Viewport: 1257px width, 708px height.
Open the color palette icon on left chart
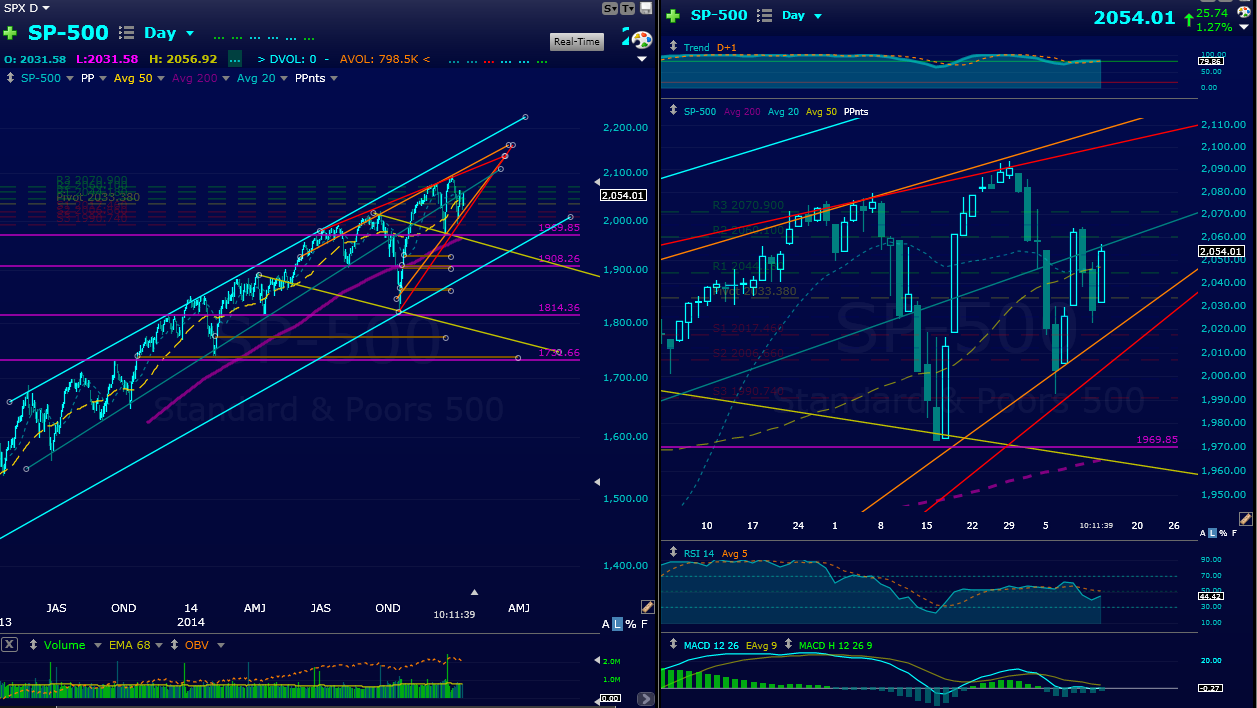click(642, 39)
